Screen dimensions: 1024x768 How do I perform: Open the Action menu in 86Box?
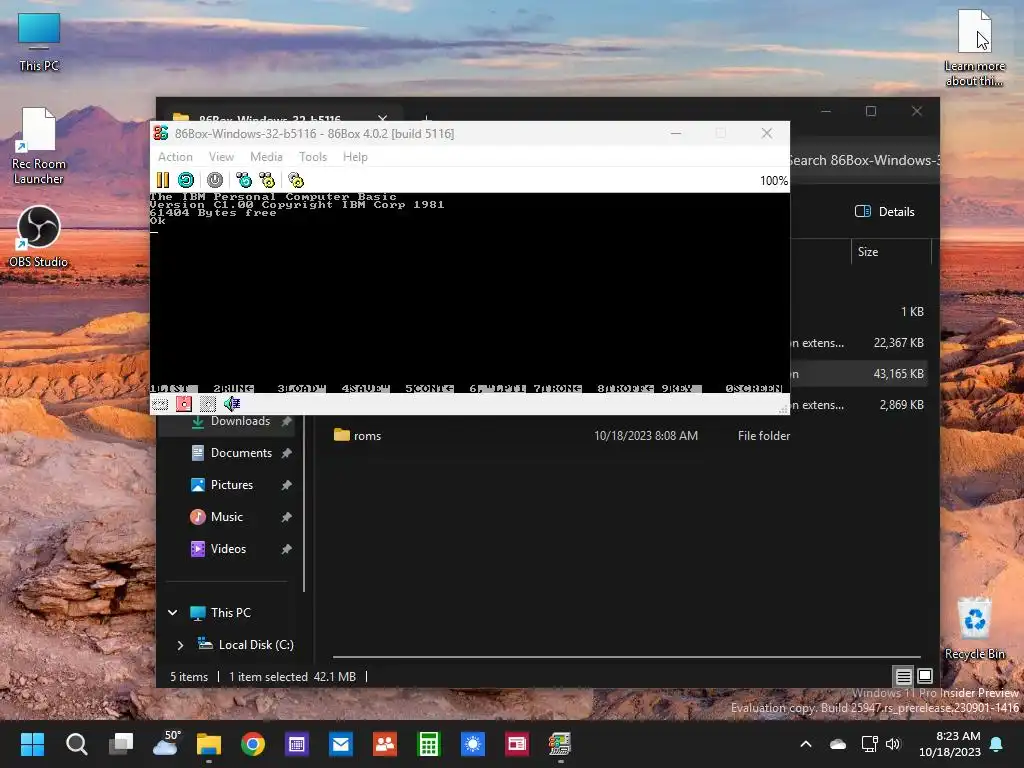(x=175, y=157)
